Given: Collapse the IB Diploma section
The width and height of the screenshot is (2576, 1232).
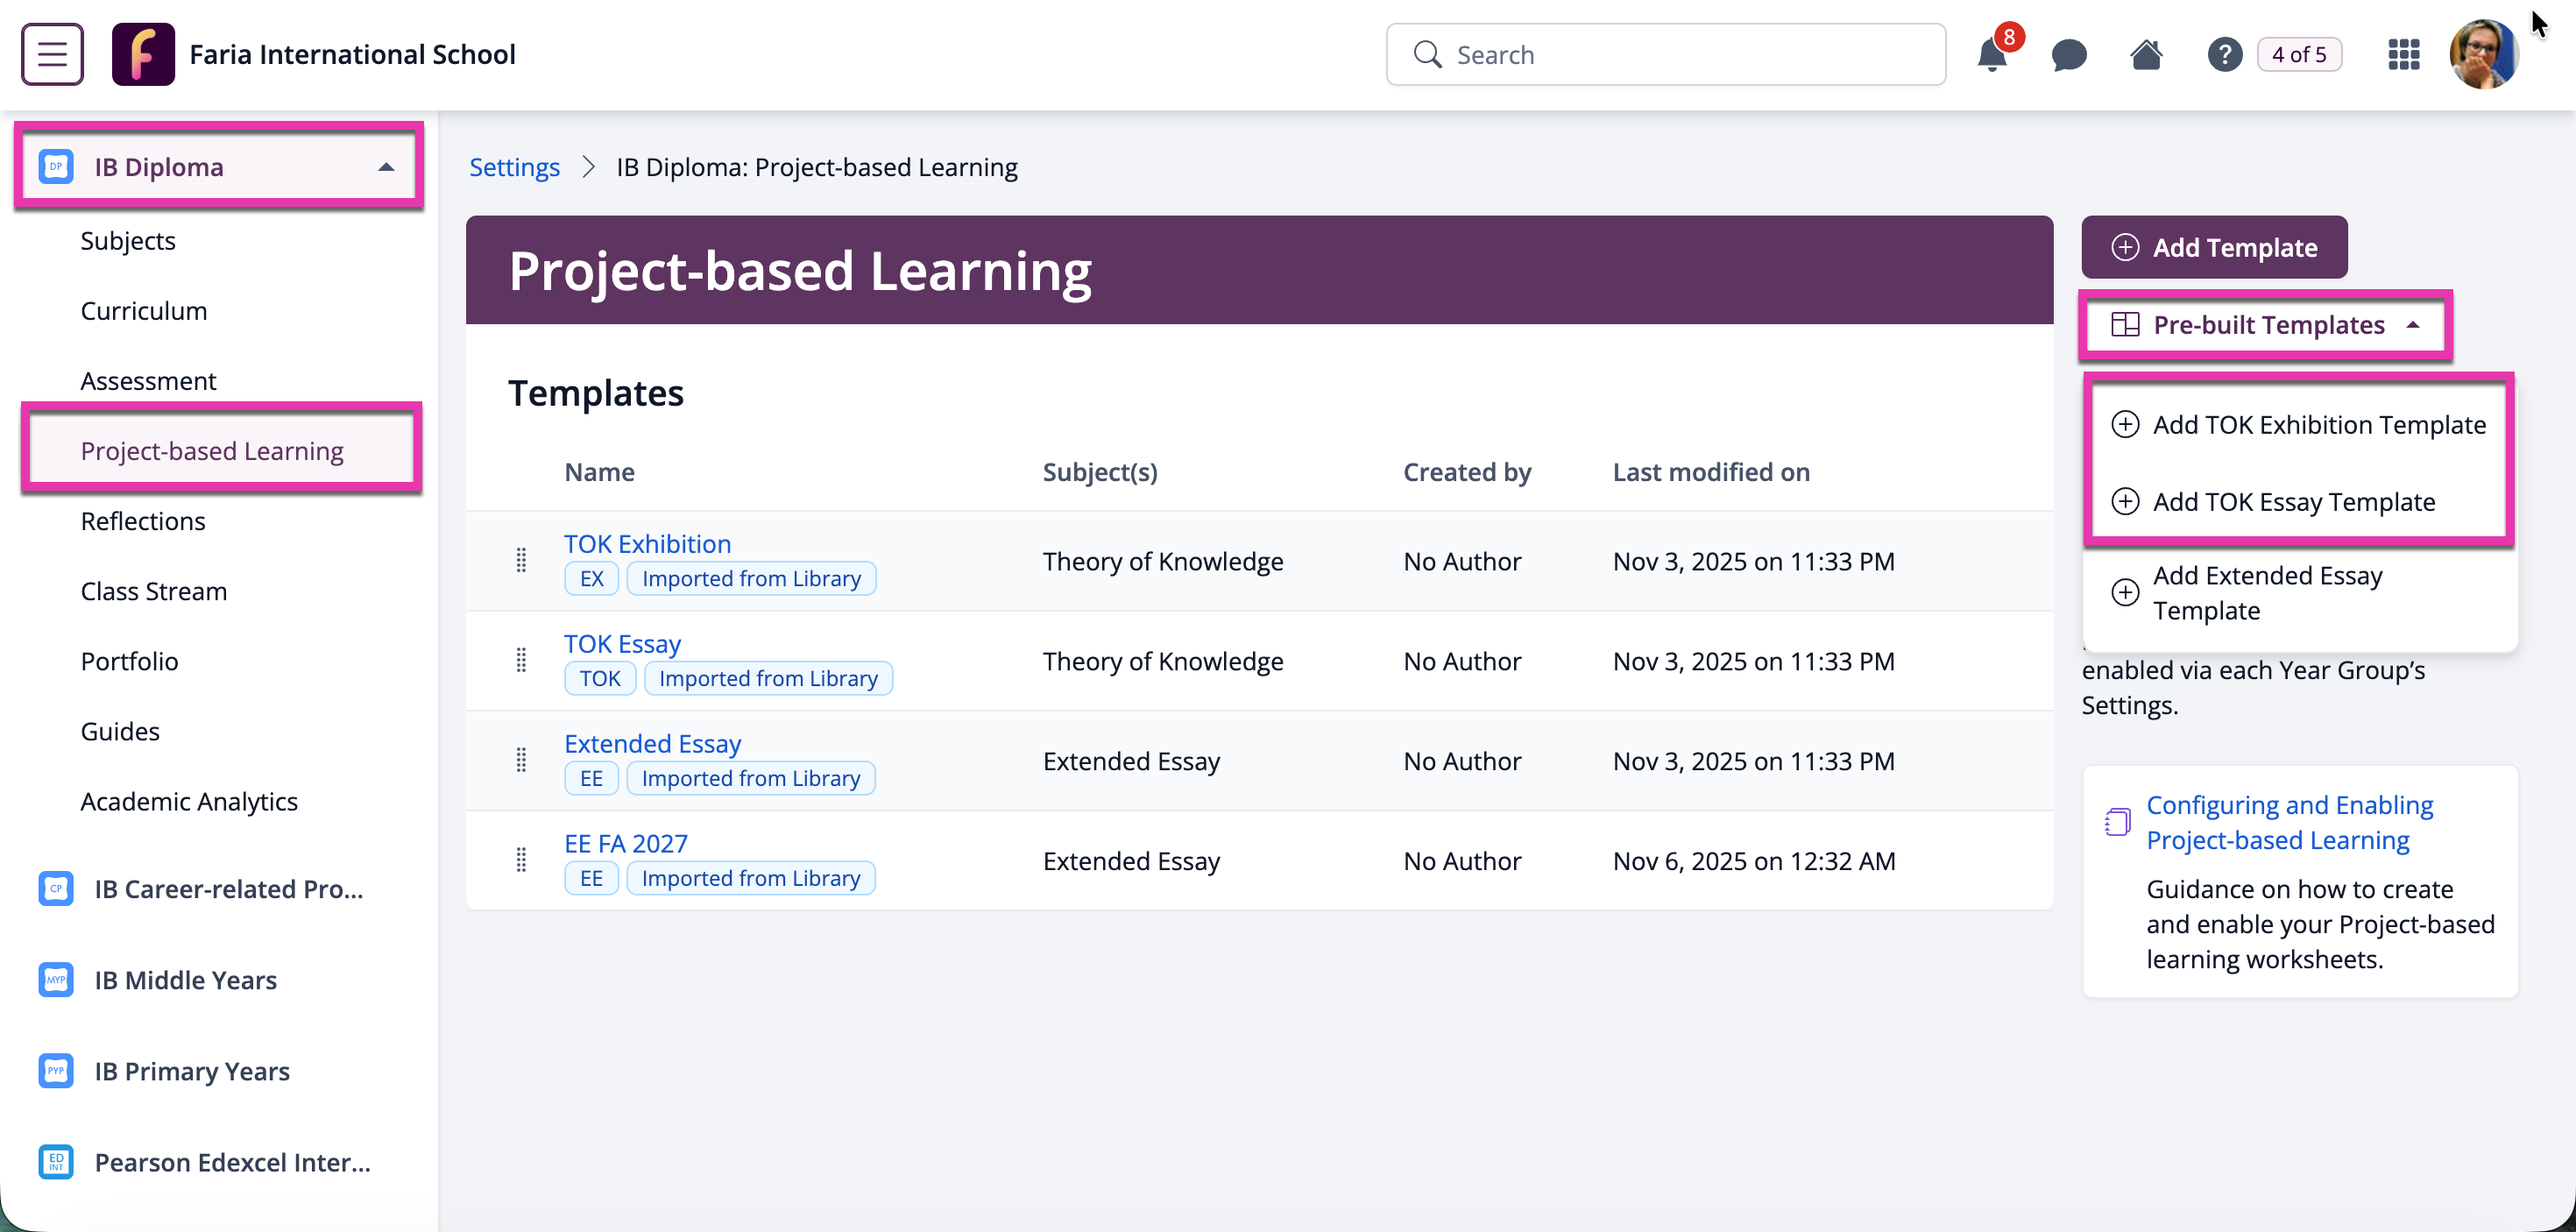Looking at the screenshot, I should point(386,167).
